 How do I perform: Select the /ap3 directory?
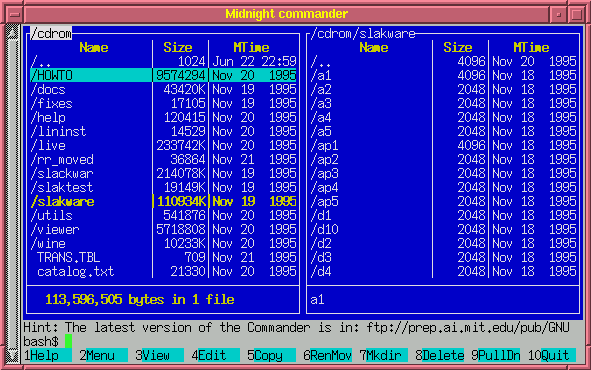(x=443, y=173)
